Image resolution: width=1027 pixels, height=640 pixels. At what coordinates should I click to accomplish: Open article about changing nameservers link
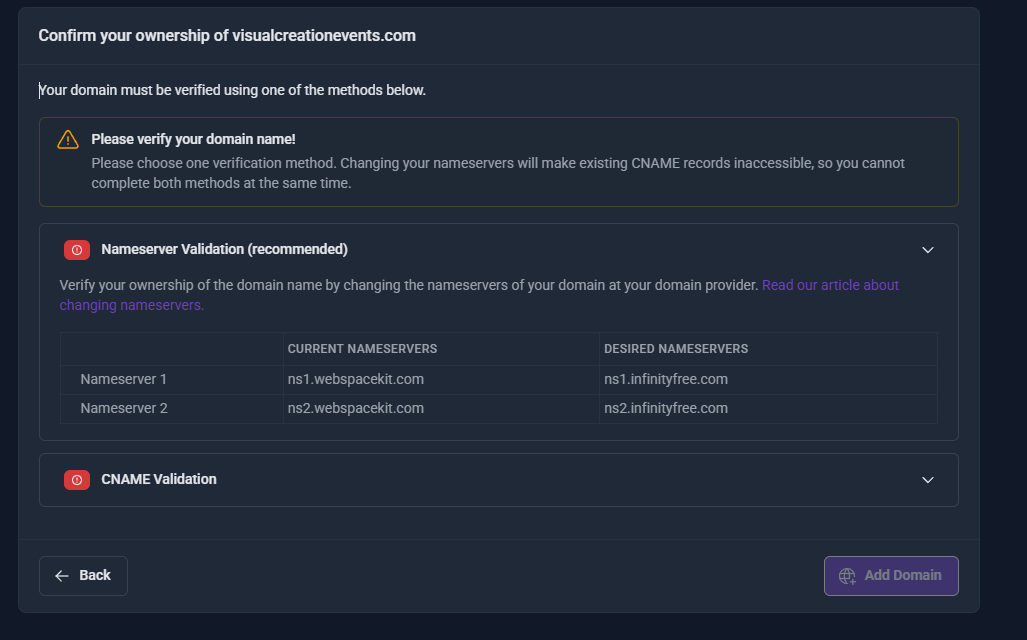tap(830, 285)
